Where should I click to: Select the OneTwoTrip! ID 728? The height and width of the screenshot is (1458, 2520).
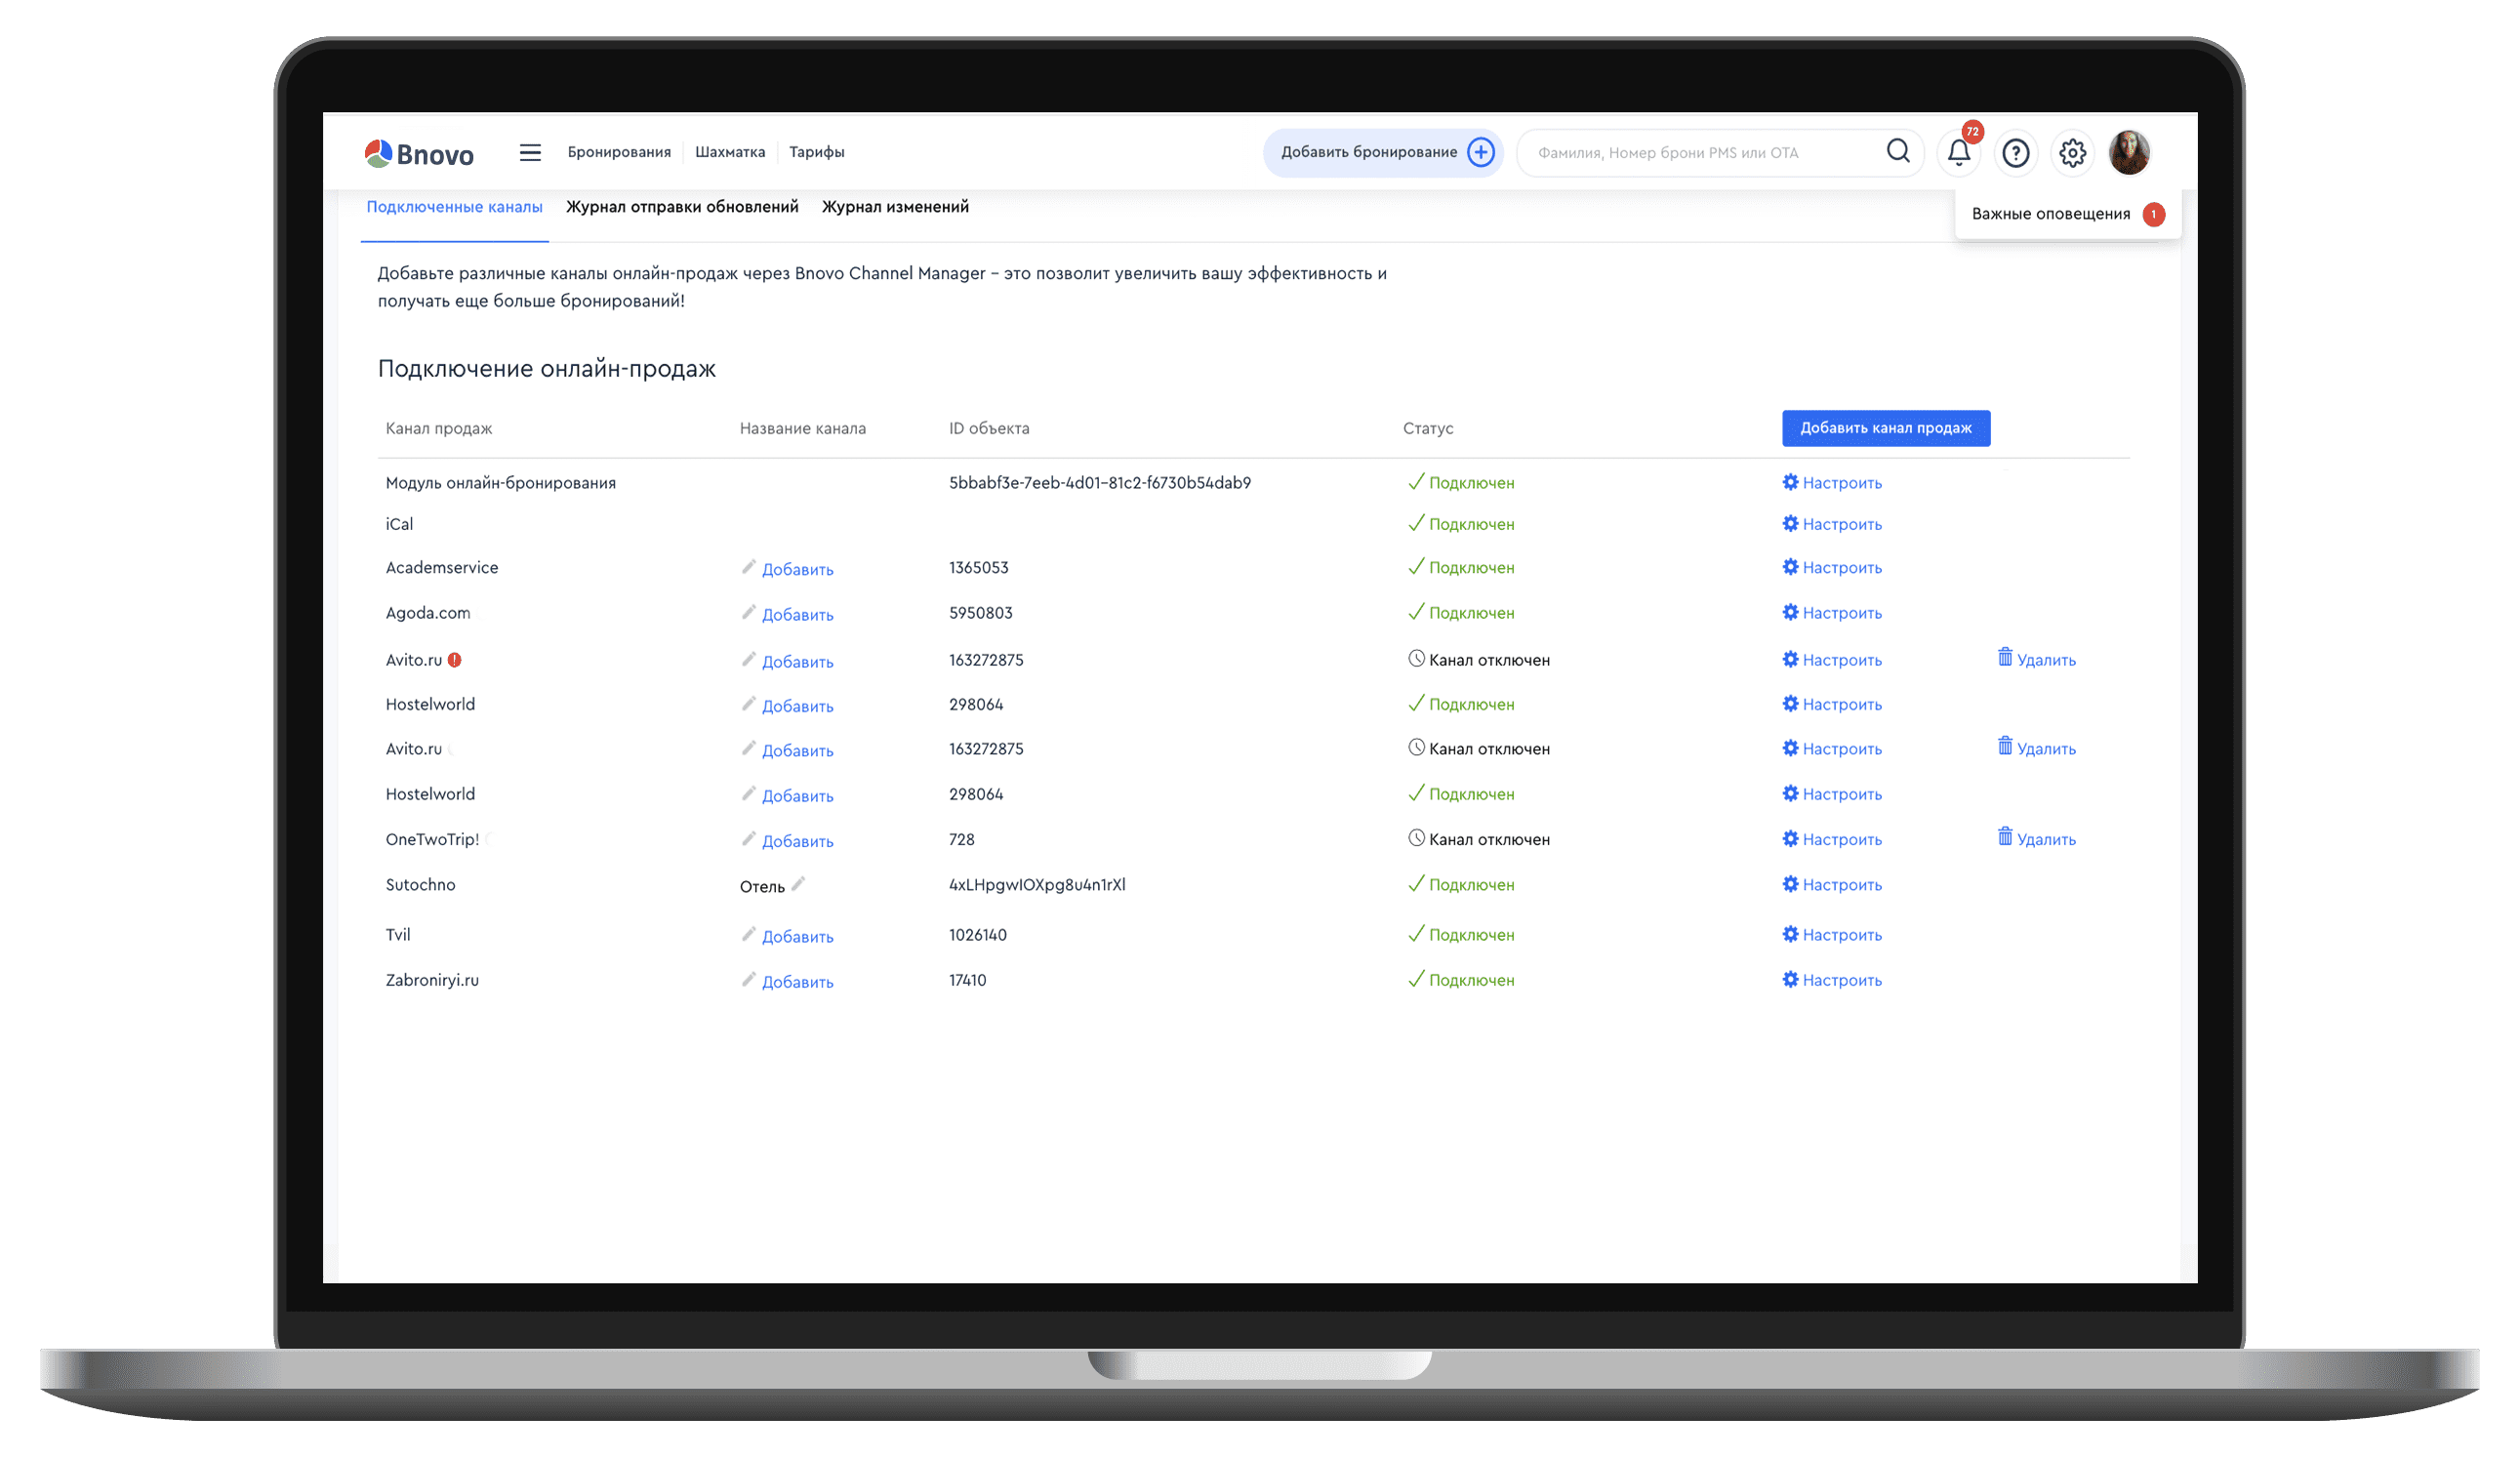coord(961,840)
